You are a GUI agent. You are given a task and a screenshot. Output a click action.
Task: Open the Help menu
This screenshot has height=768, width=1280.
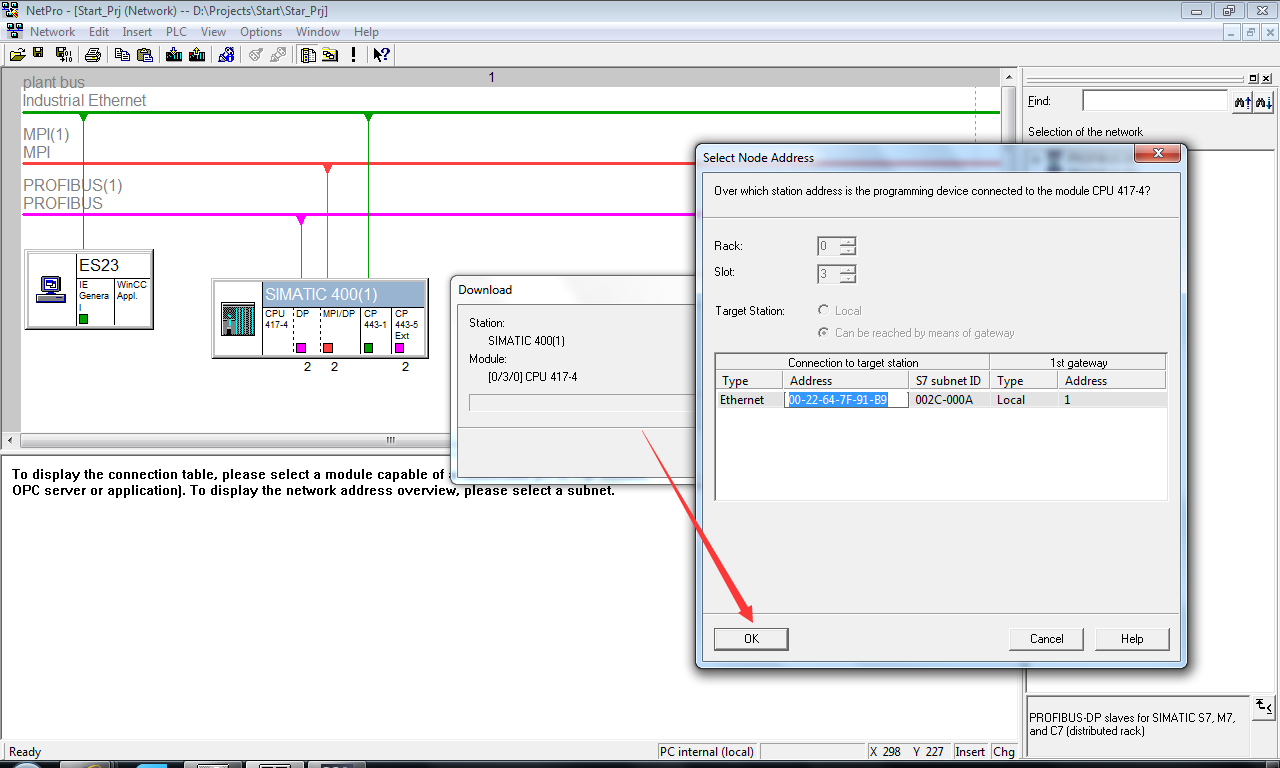[x=367, y=32]
